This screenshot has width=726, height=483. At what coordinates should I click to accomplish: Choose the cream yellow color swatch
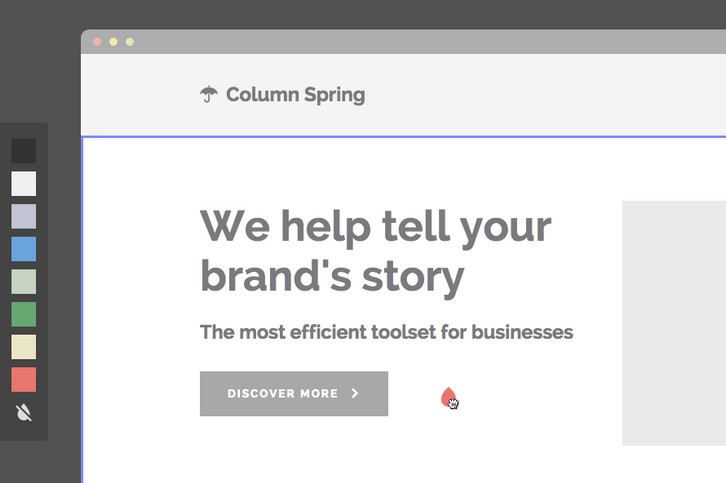tap(24, 347)
